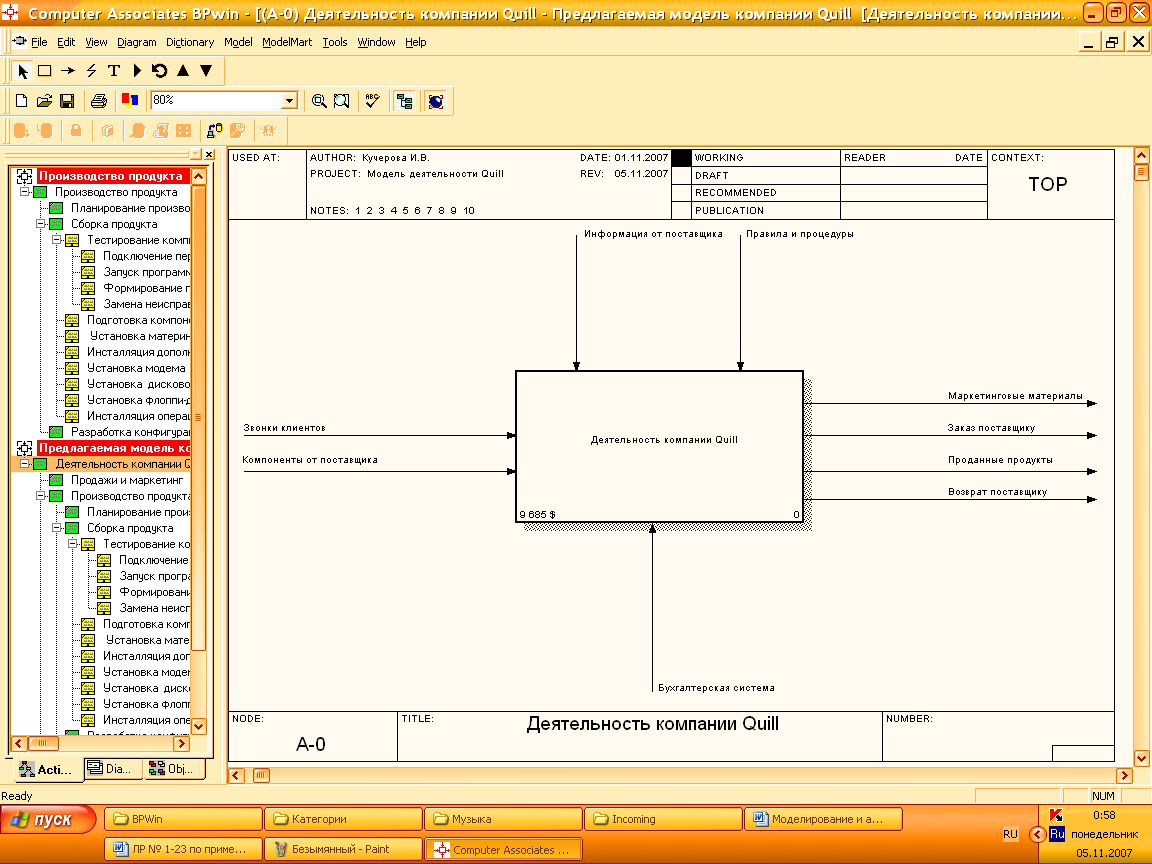Click the Kaspersky tray icon

point(1056,815)
